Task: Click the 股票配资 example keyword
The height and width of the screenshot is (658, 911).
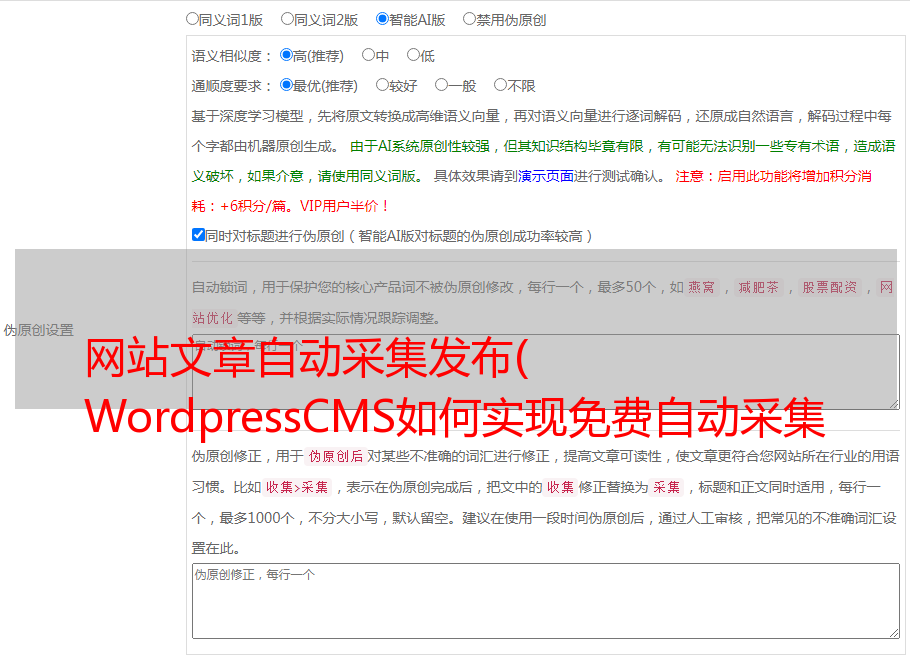Action: coord(830,287)
